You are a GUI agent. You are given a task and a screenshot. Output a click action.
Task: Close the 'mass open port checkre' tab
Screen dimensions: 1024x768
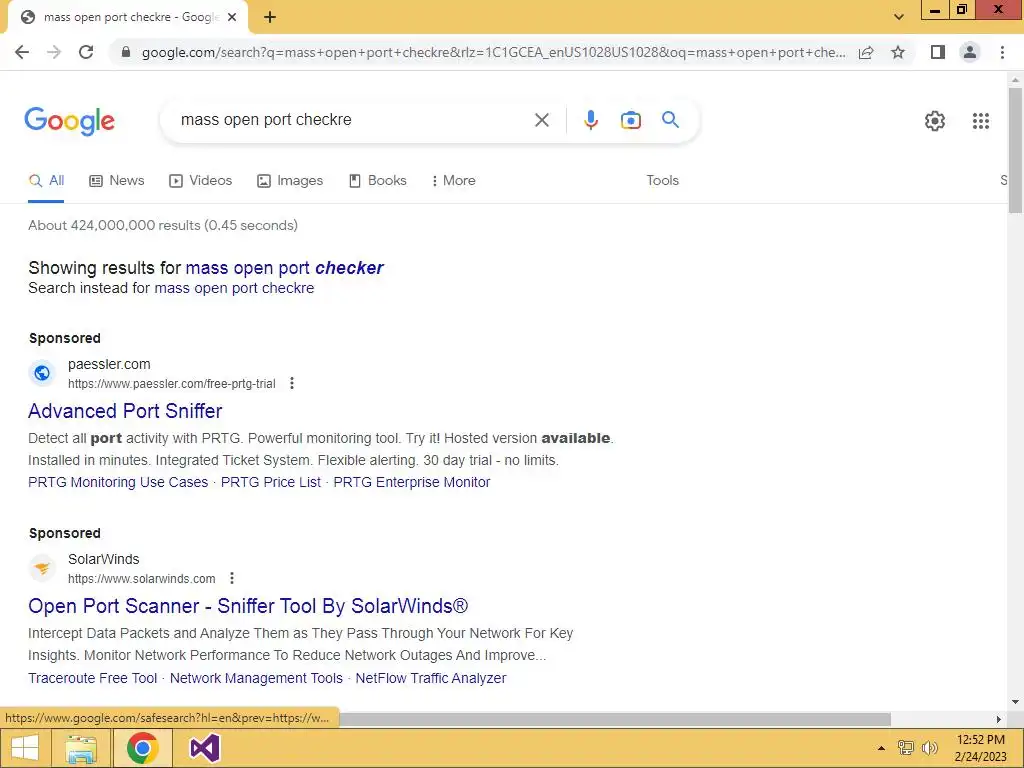coord(232,18)
